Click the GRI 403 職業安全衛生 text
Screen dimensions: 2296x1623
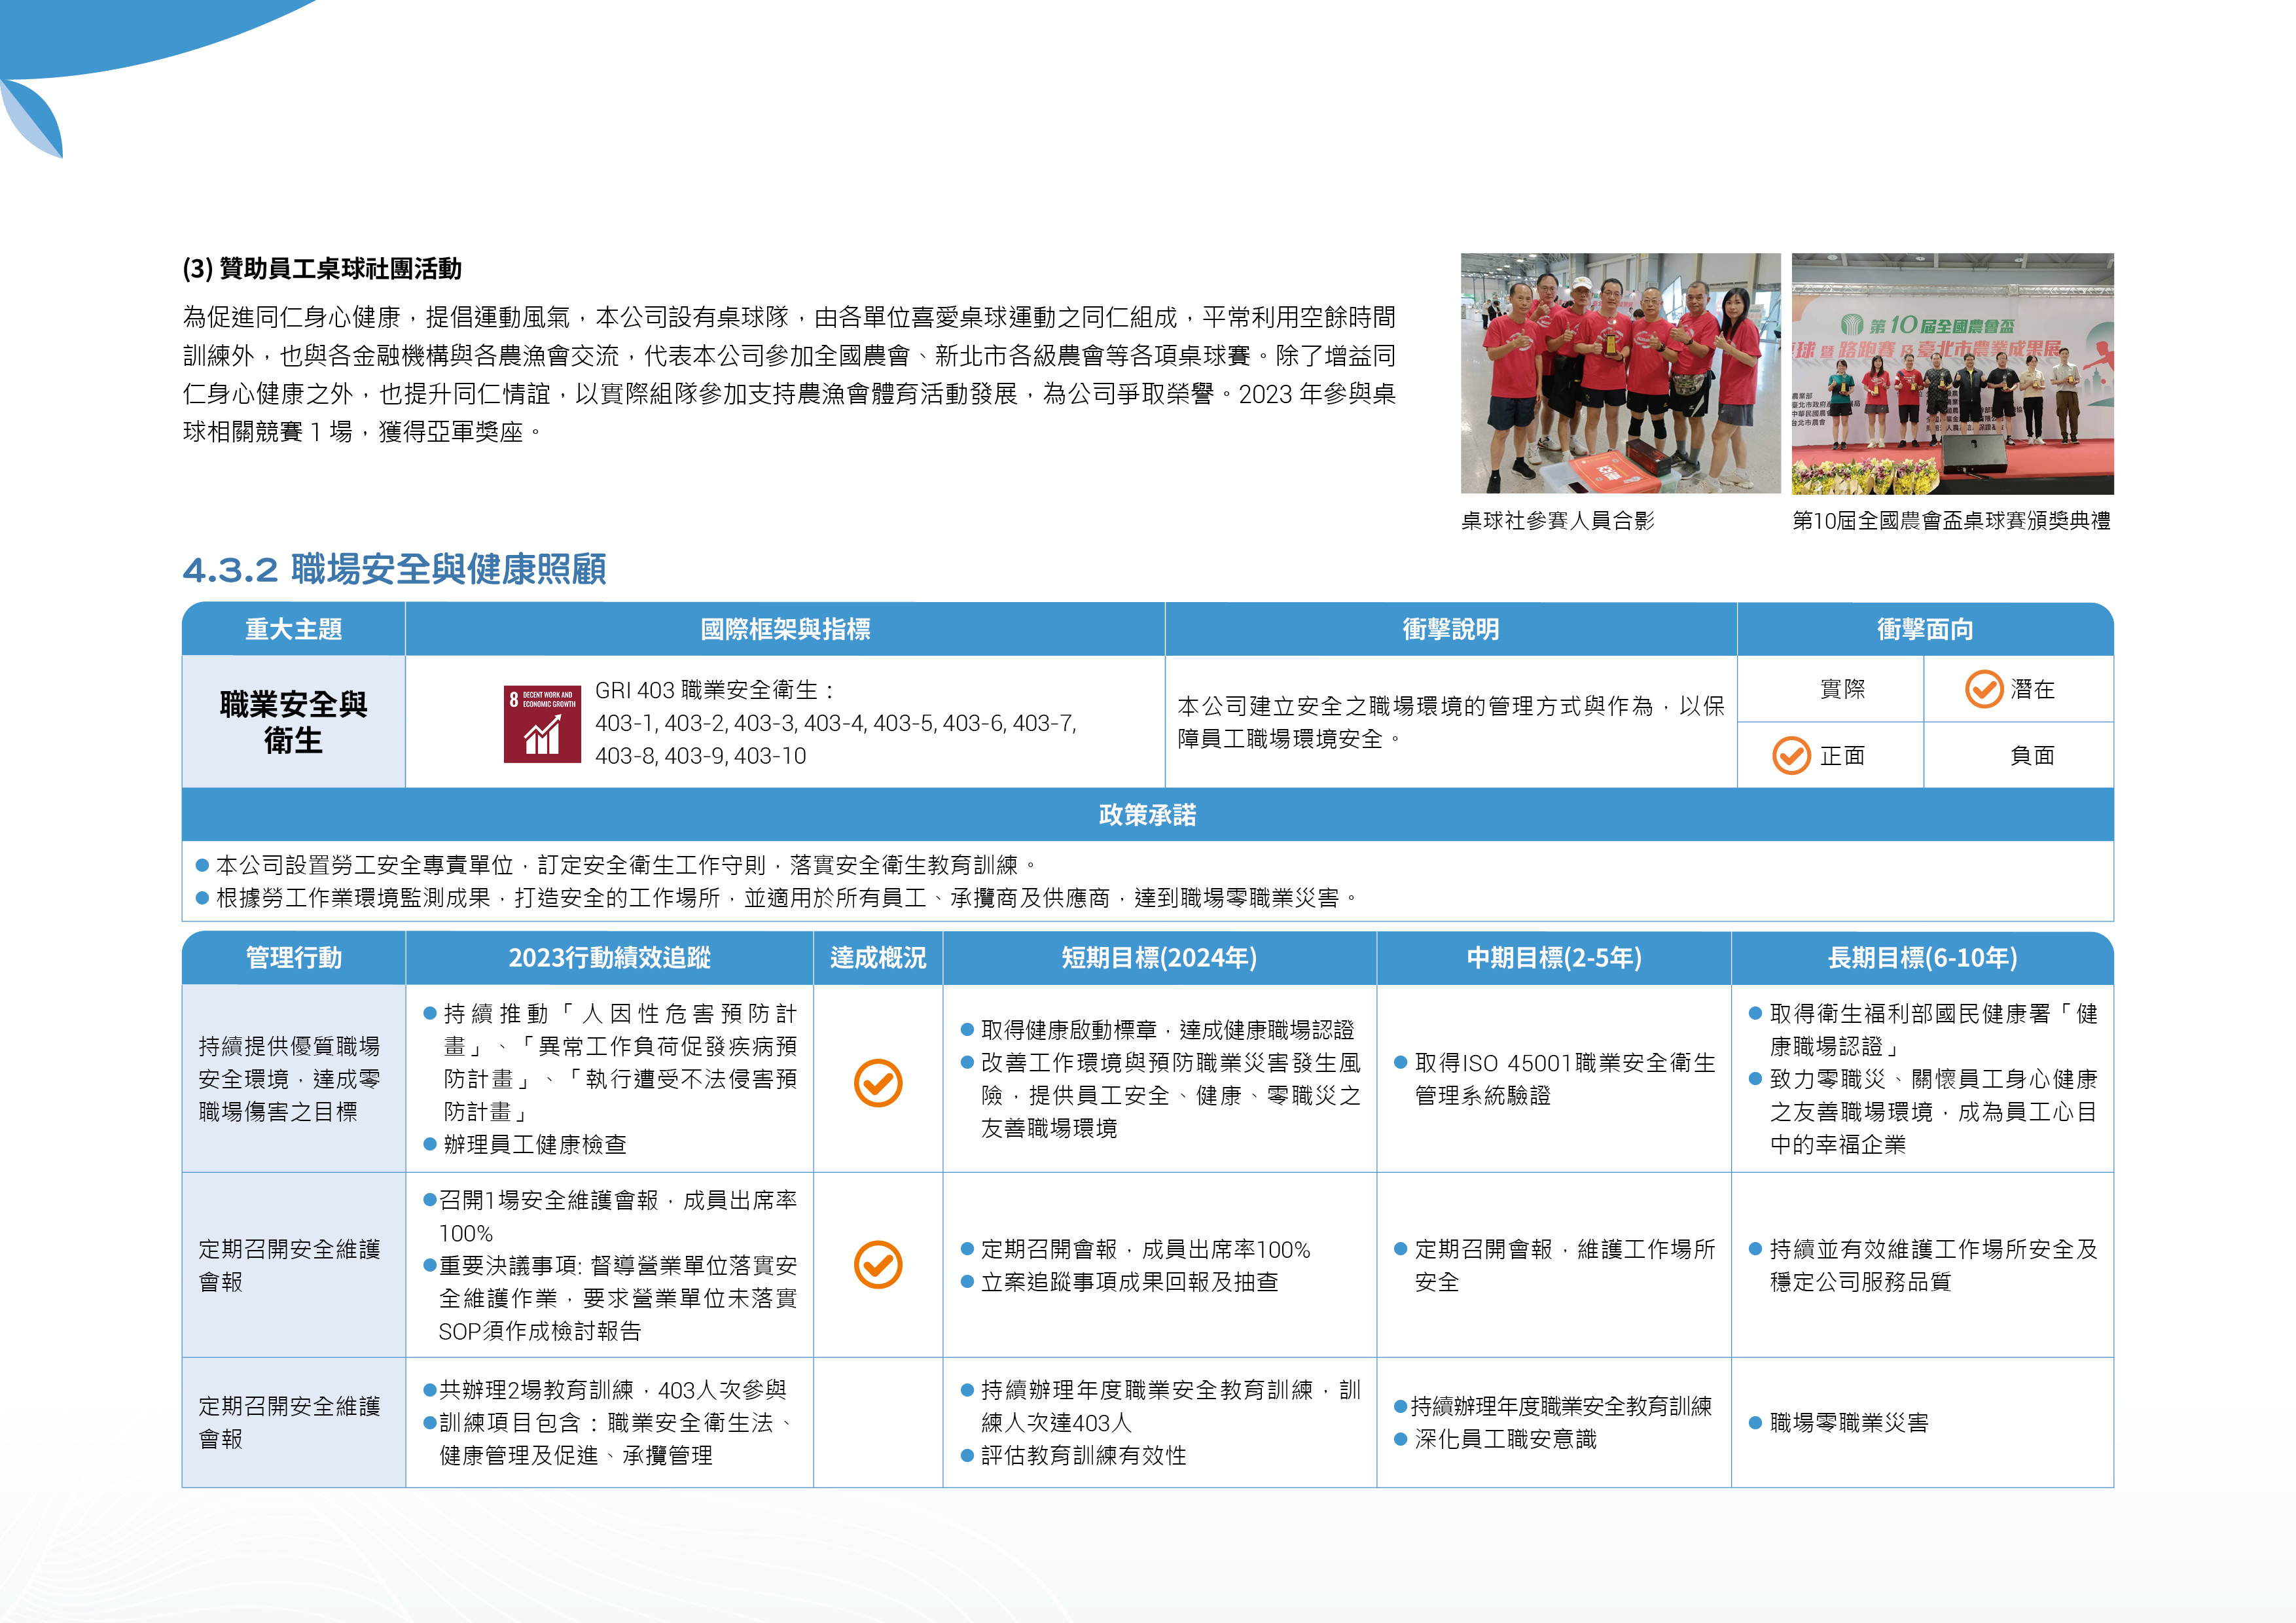[x=714, y=690]
